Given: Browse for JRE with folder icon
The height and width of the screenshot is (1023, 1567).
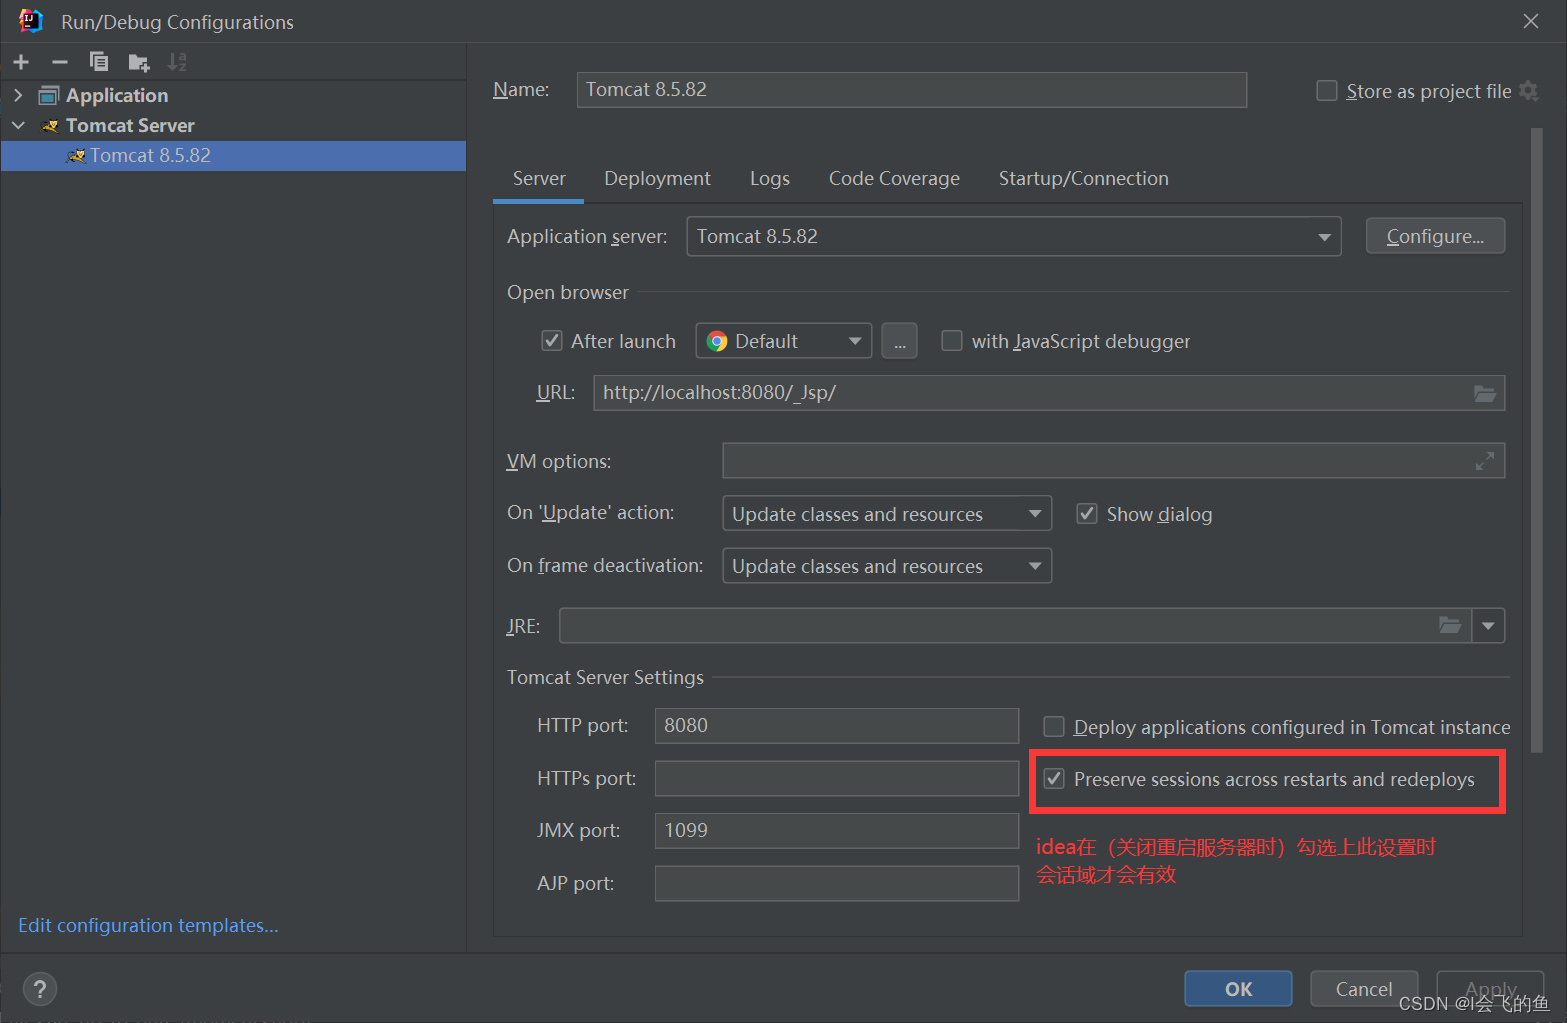Looking at the screenshot, I should 1450,625.
